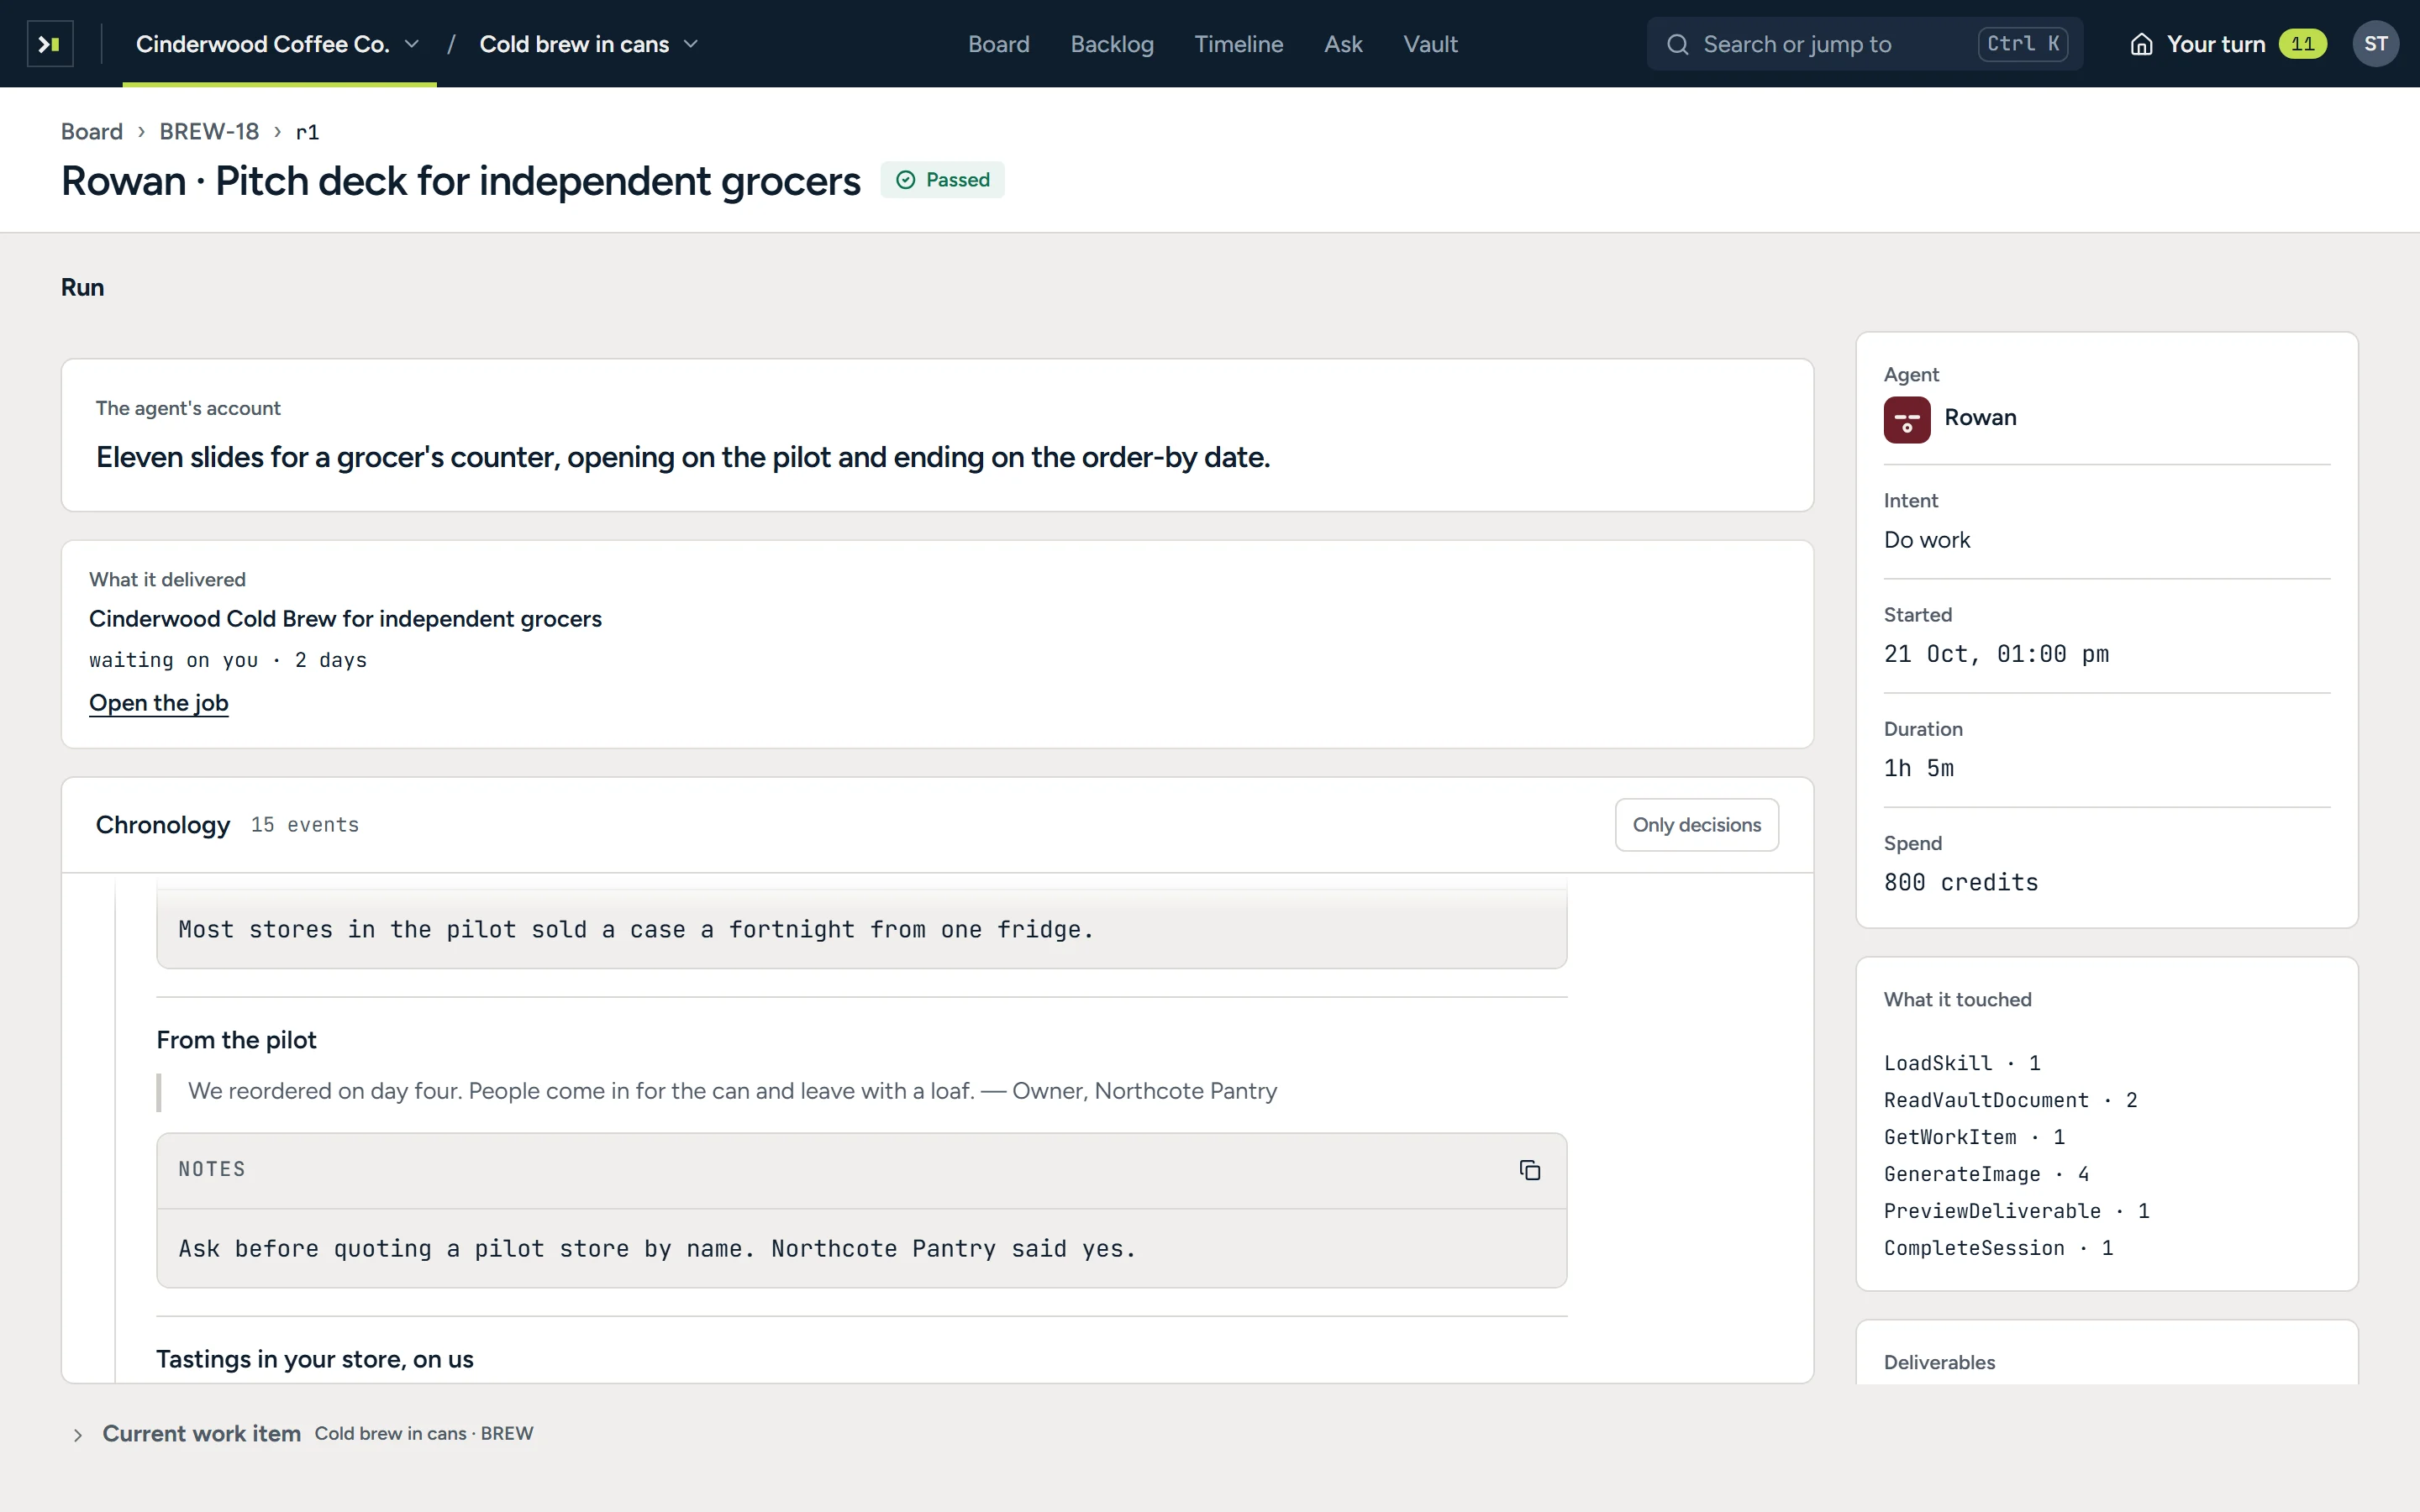Click the GetWorkItem · 1 entry
The image size is (2420, 1512).
(x=1974, y=1137)
